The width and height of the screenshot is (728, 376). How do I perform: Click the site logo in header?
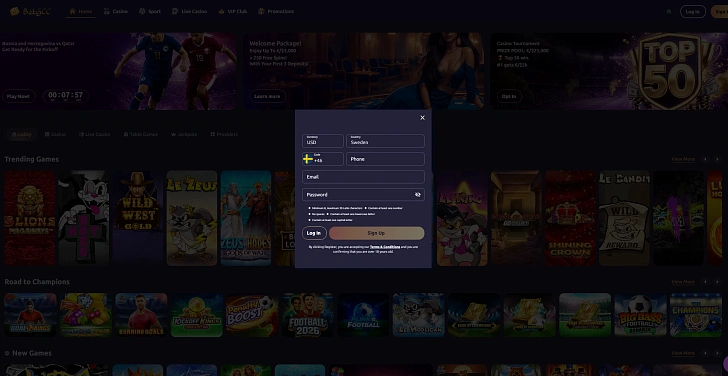tap(30, 11)
